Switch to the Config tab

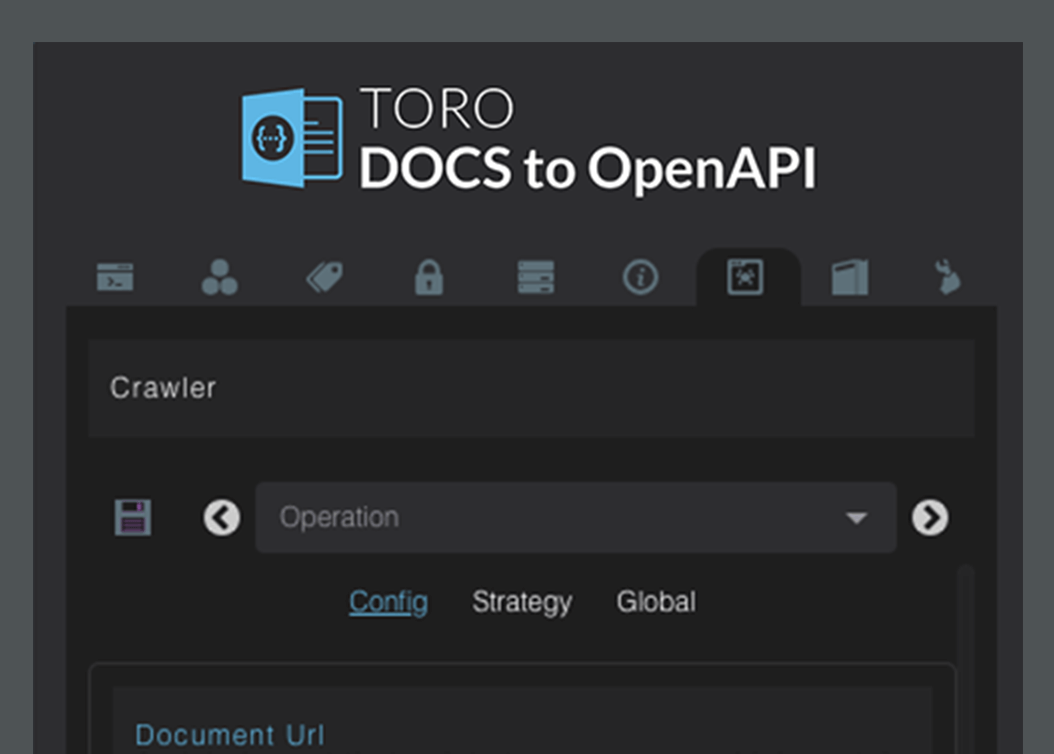[389, 602]
